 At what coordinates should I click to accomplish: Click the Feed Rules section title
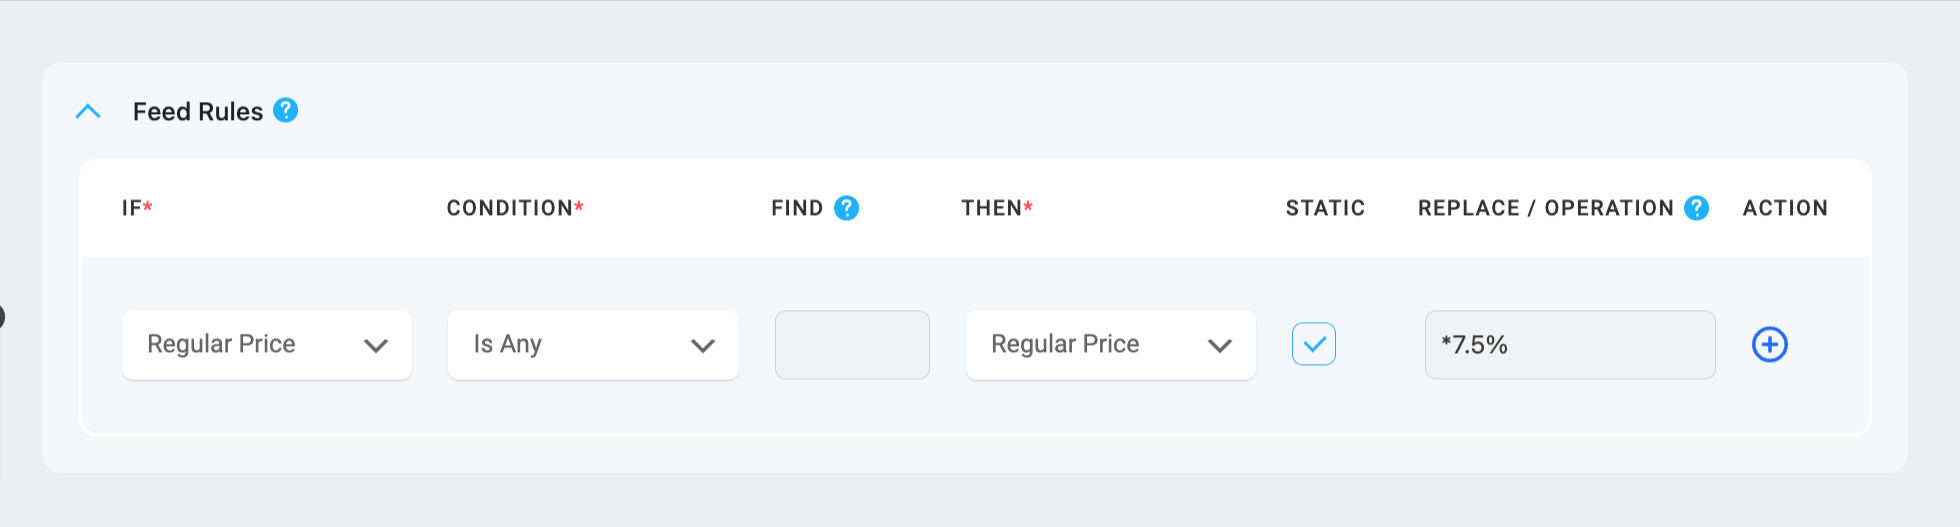pyautogui.click(x=198, y=111)
